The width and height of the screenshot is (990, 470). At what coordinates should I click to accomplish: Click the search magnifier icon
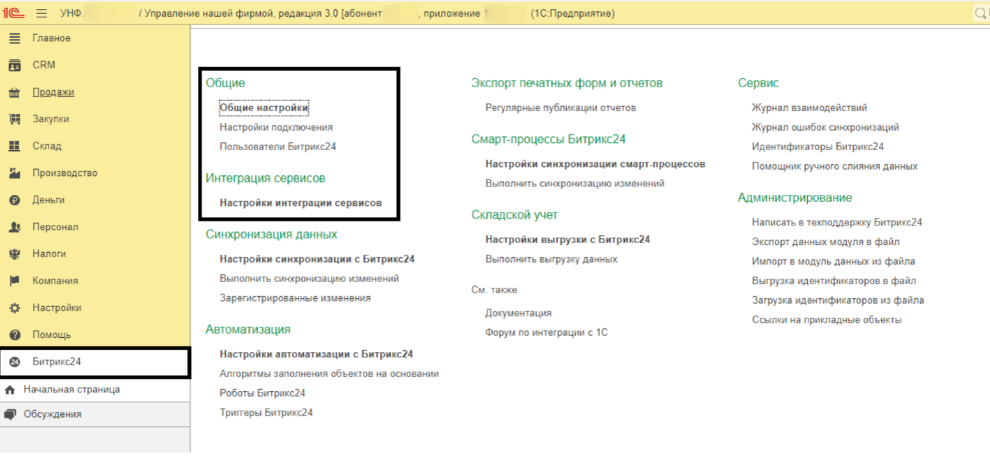point(982,13)
